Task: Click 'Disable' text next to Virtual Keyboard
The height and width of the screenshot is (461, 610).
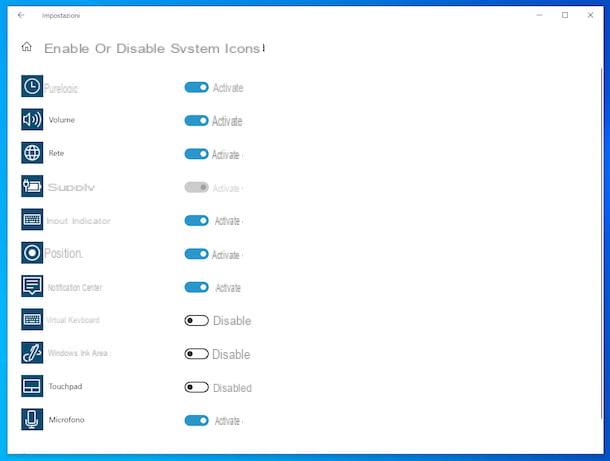Action: pos(232,321)
